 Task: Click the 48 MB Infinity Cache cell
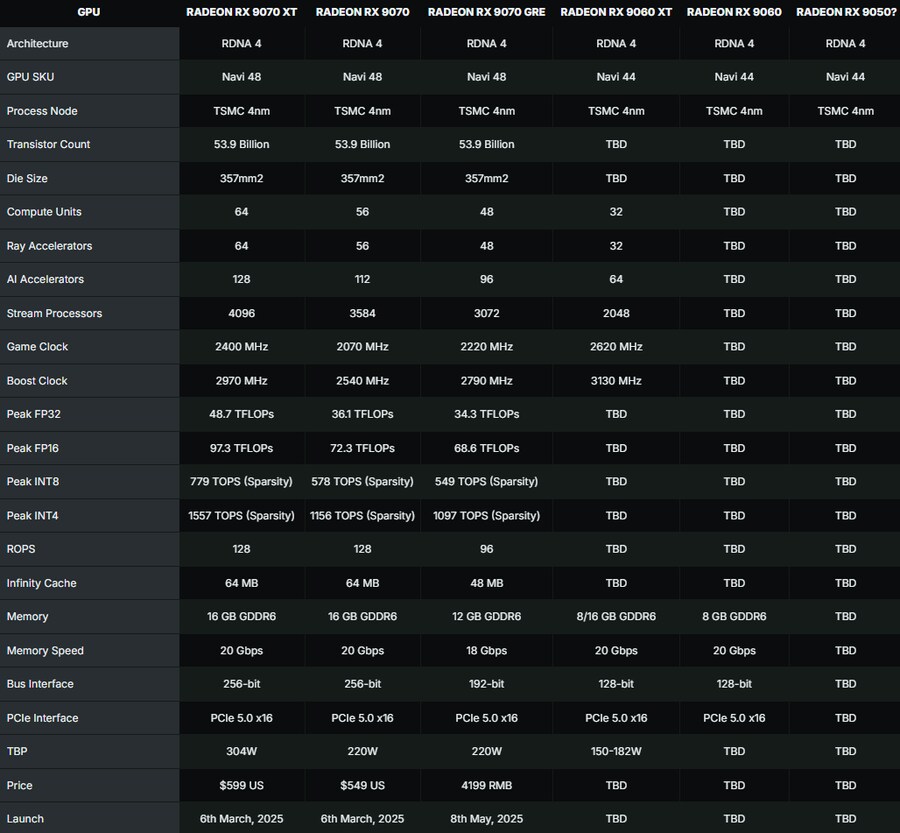pos(486,583)
